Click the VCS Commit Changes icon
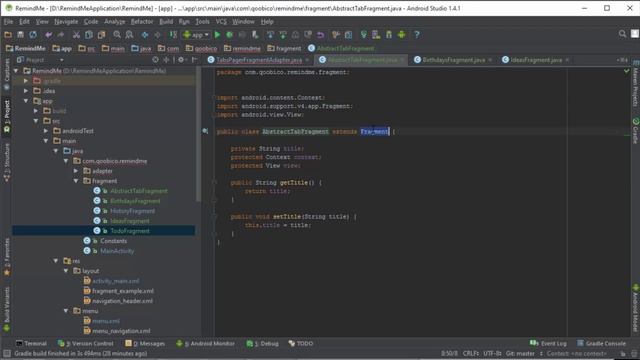 (x=283, y=35)
